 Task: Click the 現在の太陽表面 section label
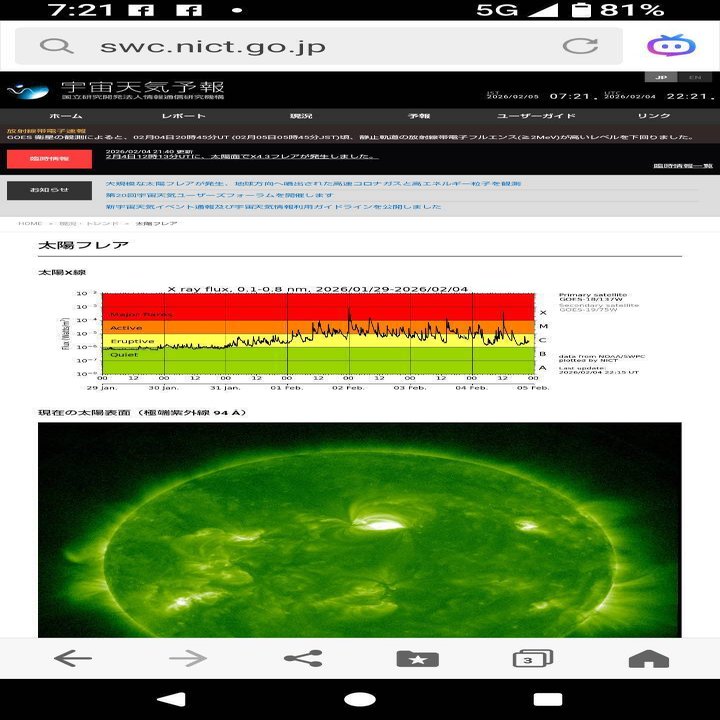tap(142, 412)
